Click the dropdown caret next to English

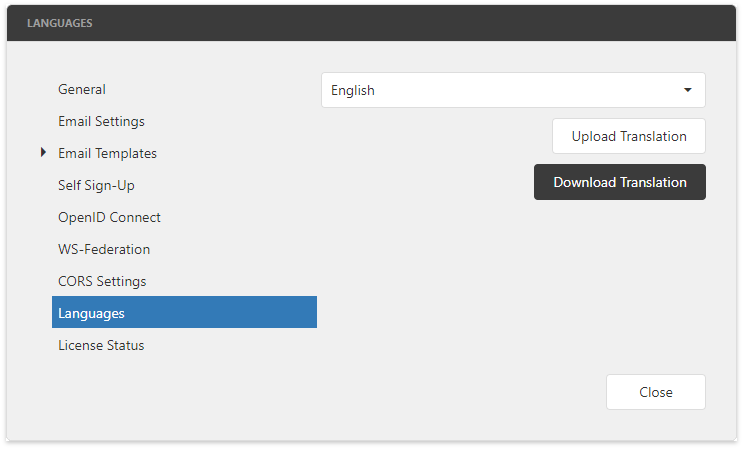pyautogui.click(x=688, y=90)
